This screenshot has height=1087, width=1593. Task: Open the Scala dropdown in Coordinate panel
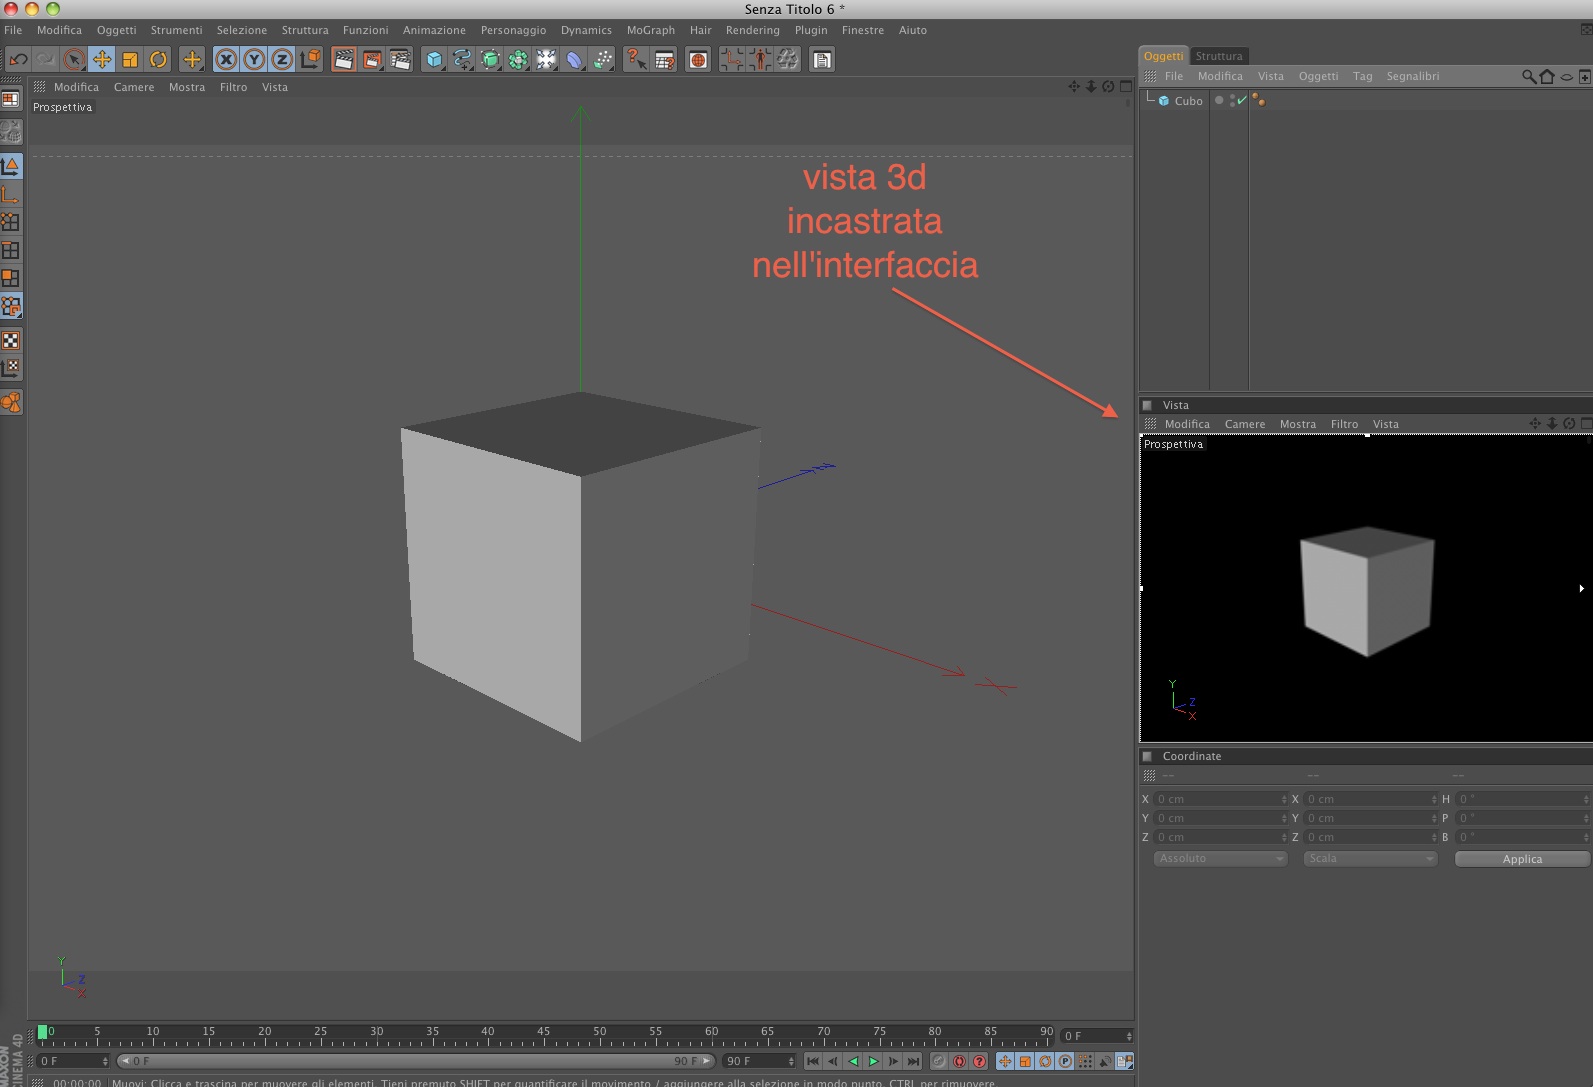(1370, 859)
